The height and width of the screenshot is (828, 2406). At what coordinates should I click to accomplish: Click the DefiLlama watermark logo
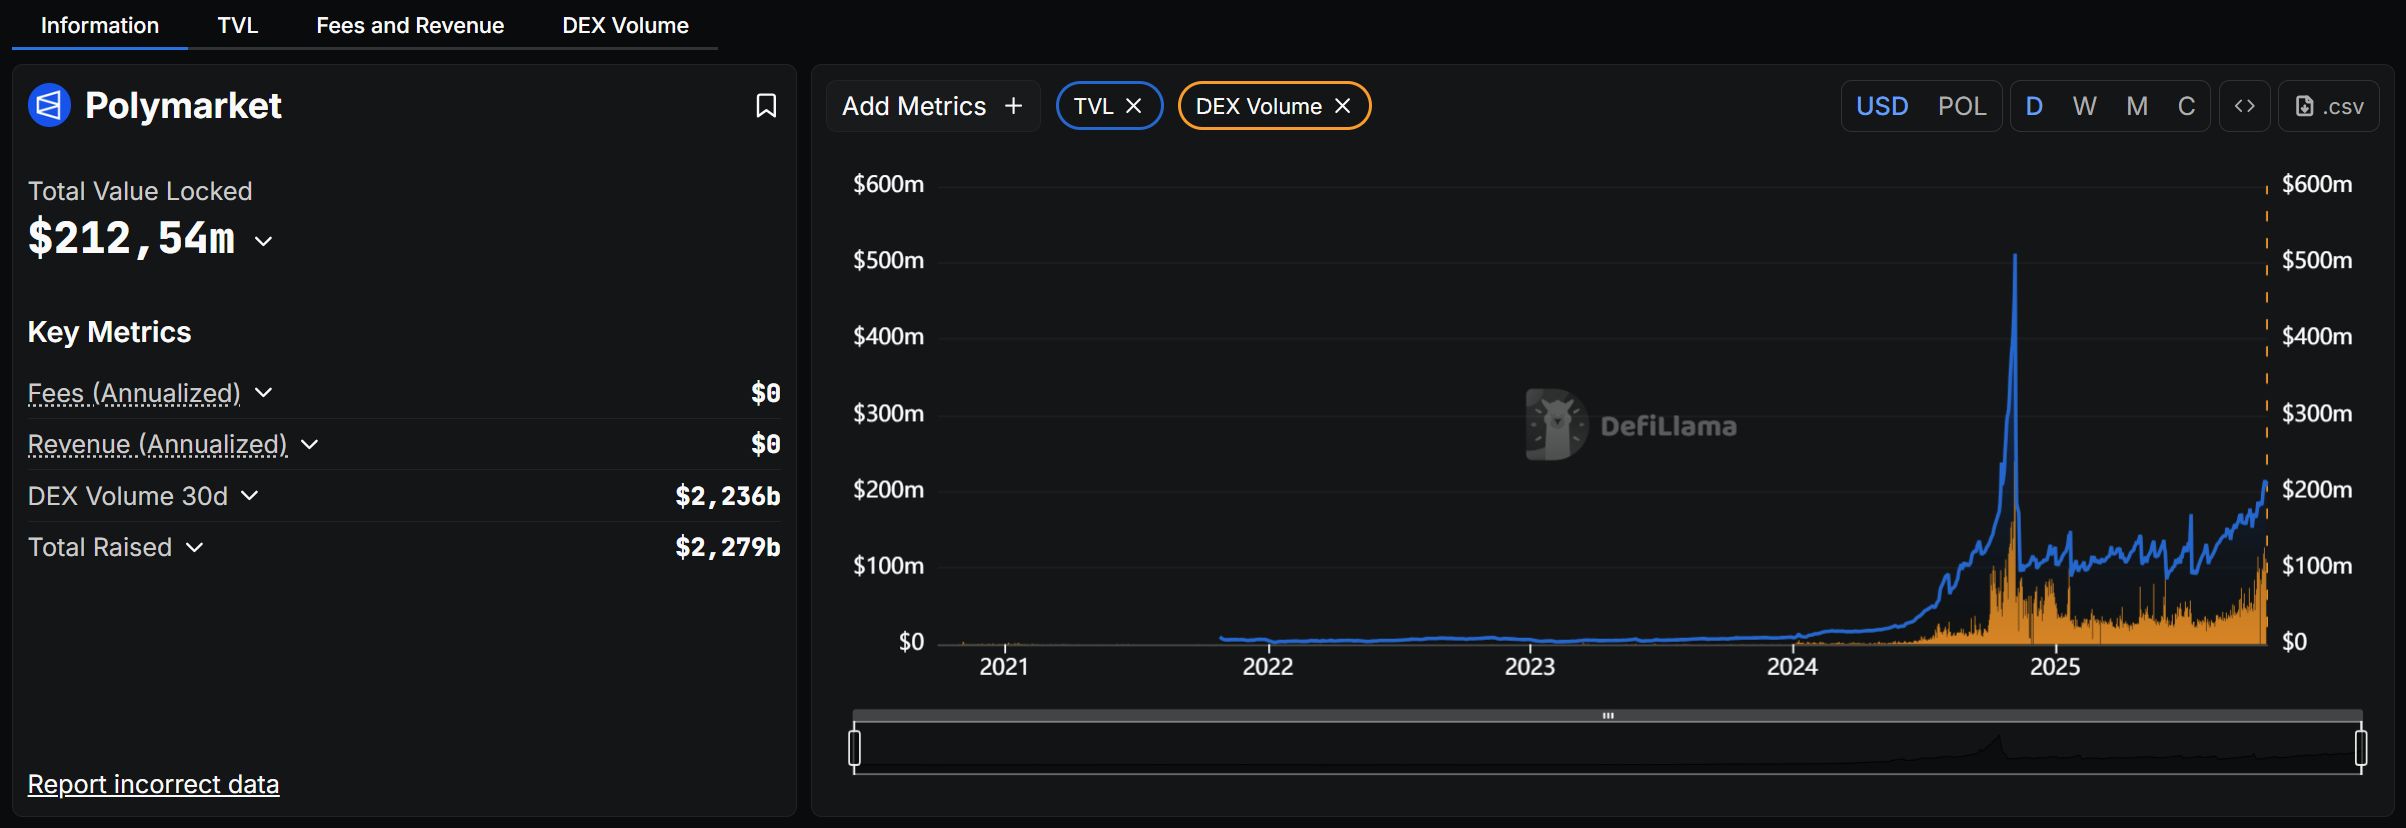click(x=1556, y=425)
